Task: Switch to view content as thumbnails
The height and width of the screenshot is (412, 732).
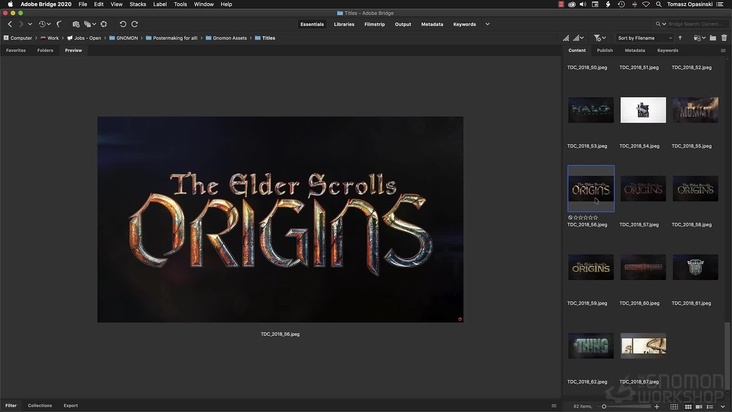Action: click(688, 406)
